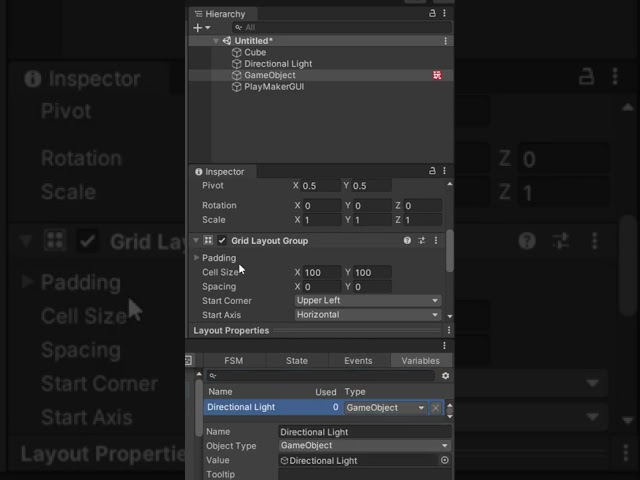
Task: Click the Cube object icon
Action: 236,53
